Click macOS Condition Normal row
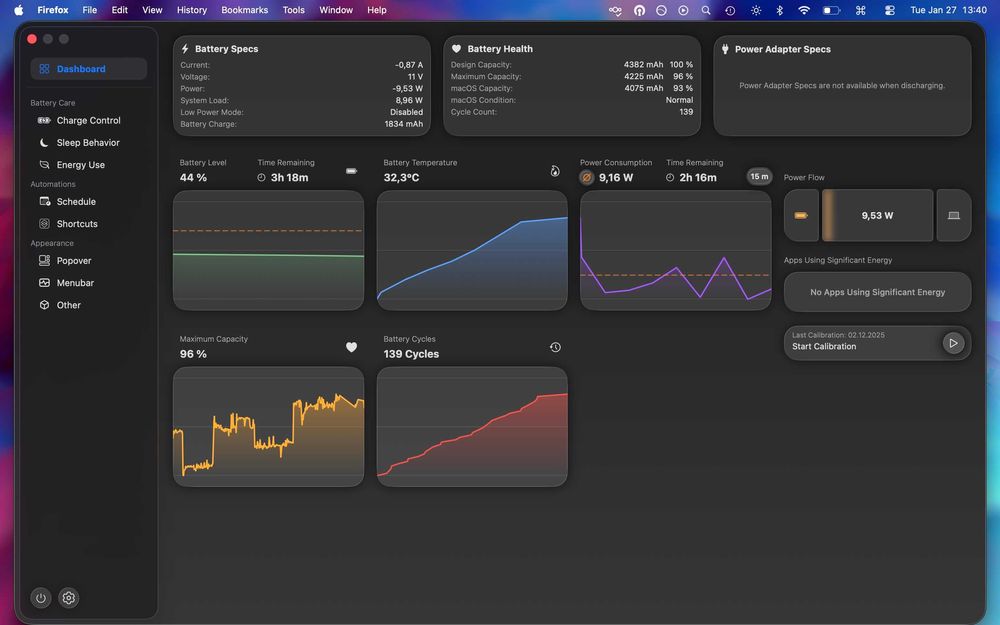 click(572, 100)
